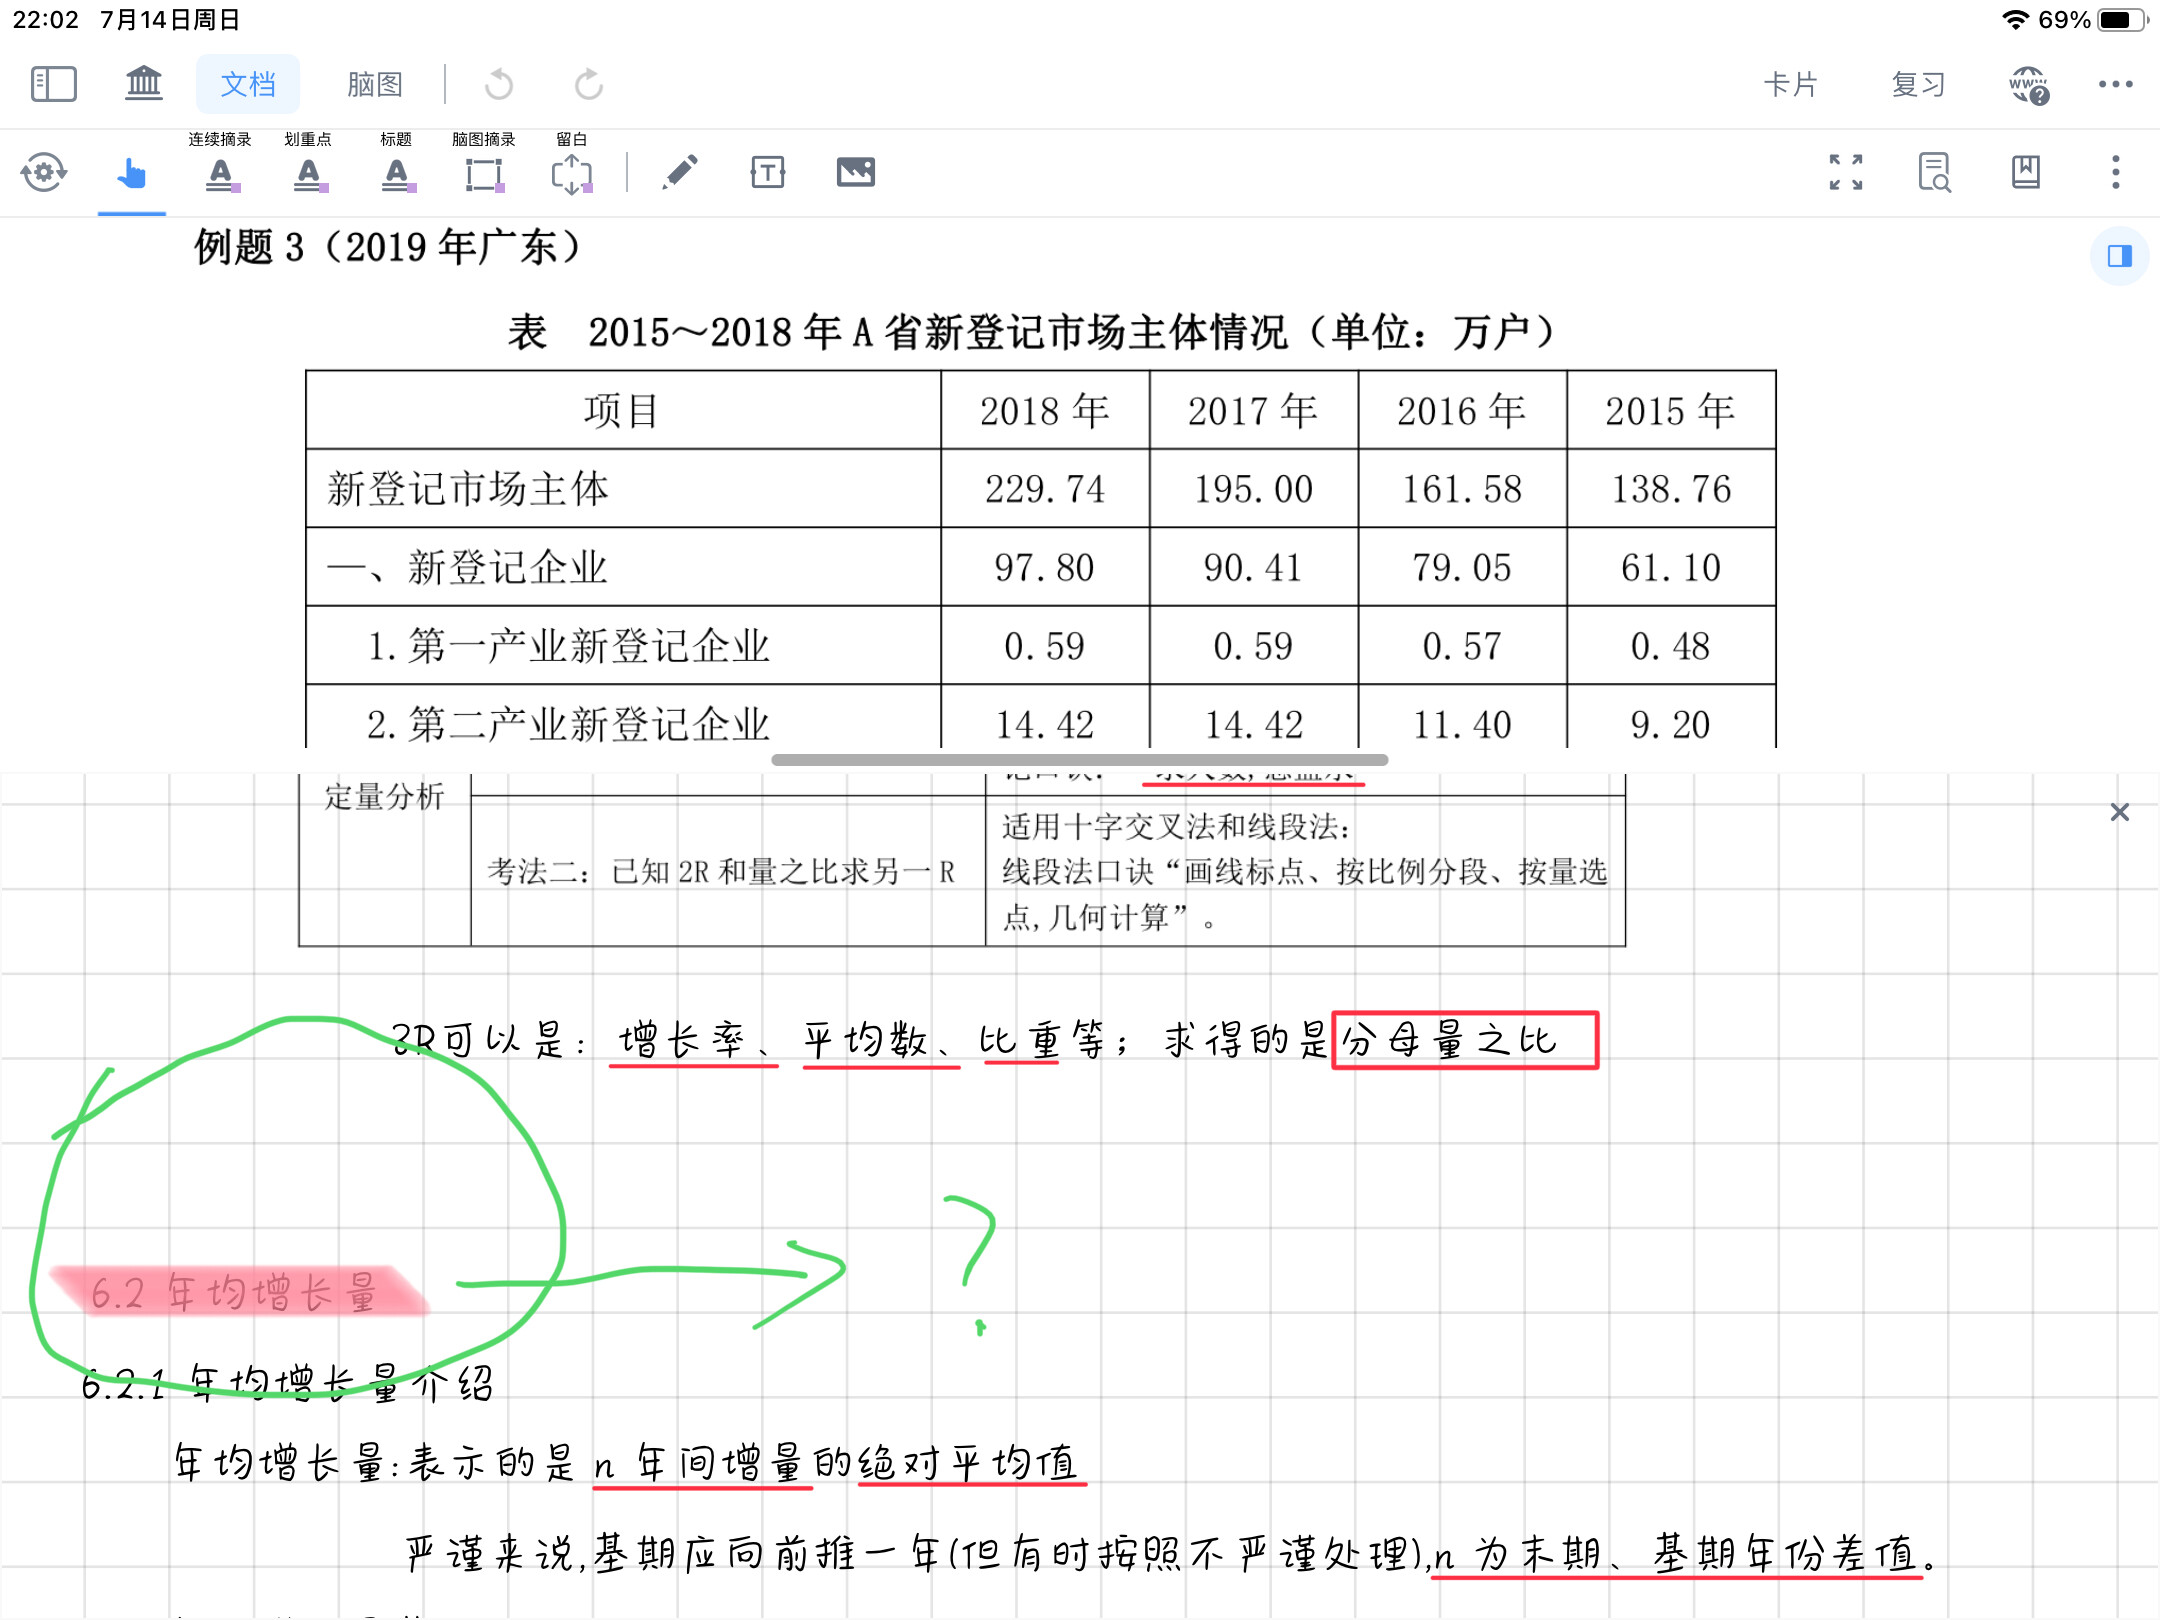
Task: Click the 项目 table header cell
Action: pyautogui.click(x=623, y=410)
